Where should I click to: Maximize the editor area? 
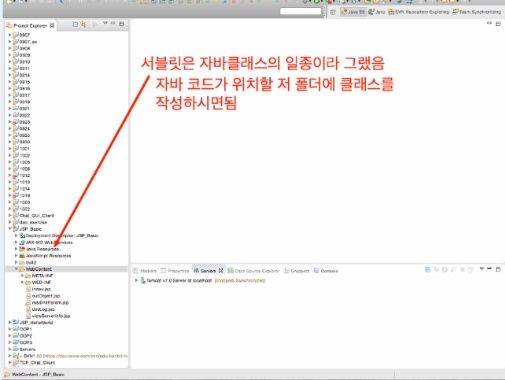coord(498,24)
